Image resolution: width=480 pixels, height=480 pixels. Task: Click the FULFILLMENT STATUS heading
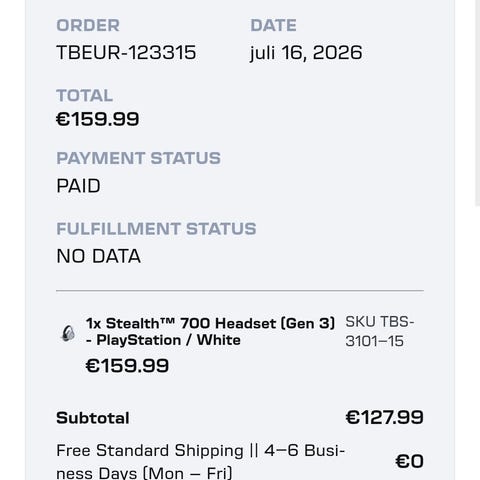pos(156,229)
